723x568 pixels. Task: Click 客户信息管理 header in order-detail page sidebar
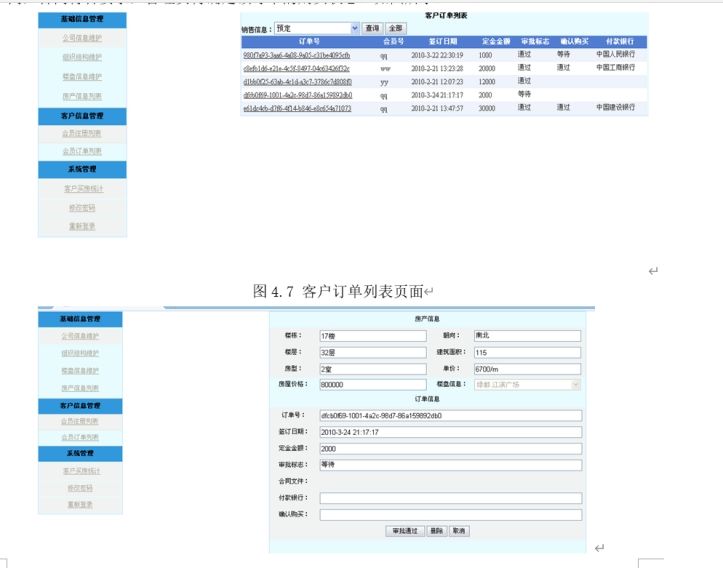tap(80, 406)
